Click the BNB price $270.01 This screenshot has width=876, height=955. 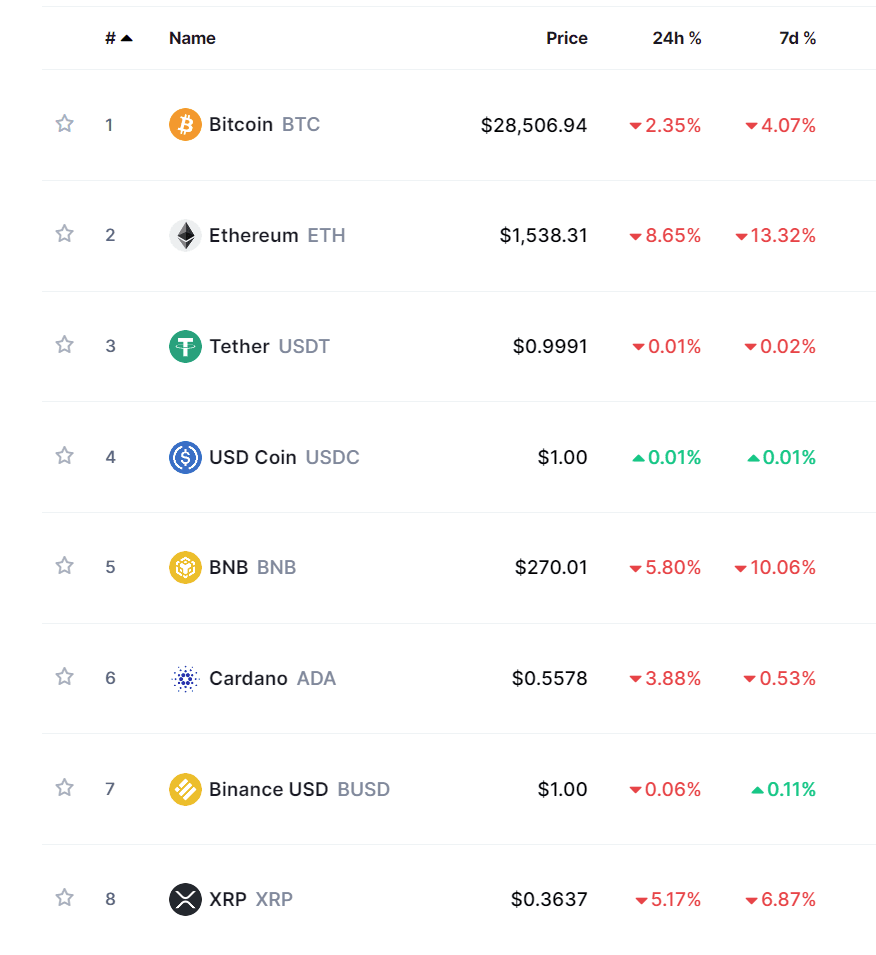(x=551, y=567)
